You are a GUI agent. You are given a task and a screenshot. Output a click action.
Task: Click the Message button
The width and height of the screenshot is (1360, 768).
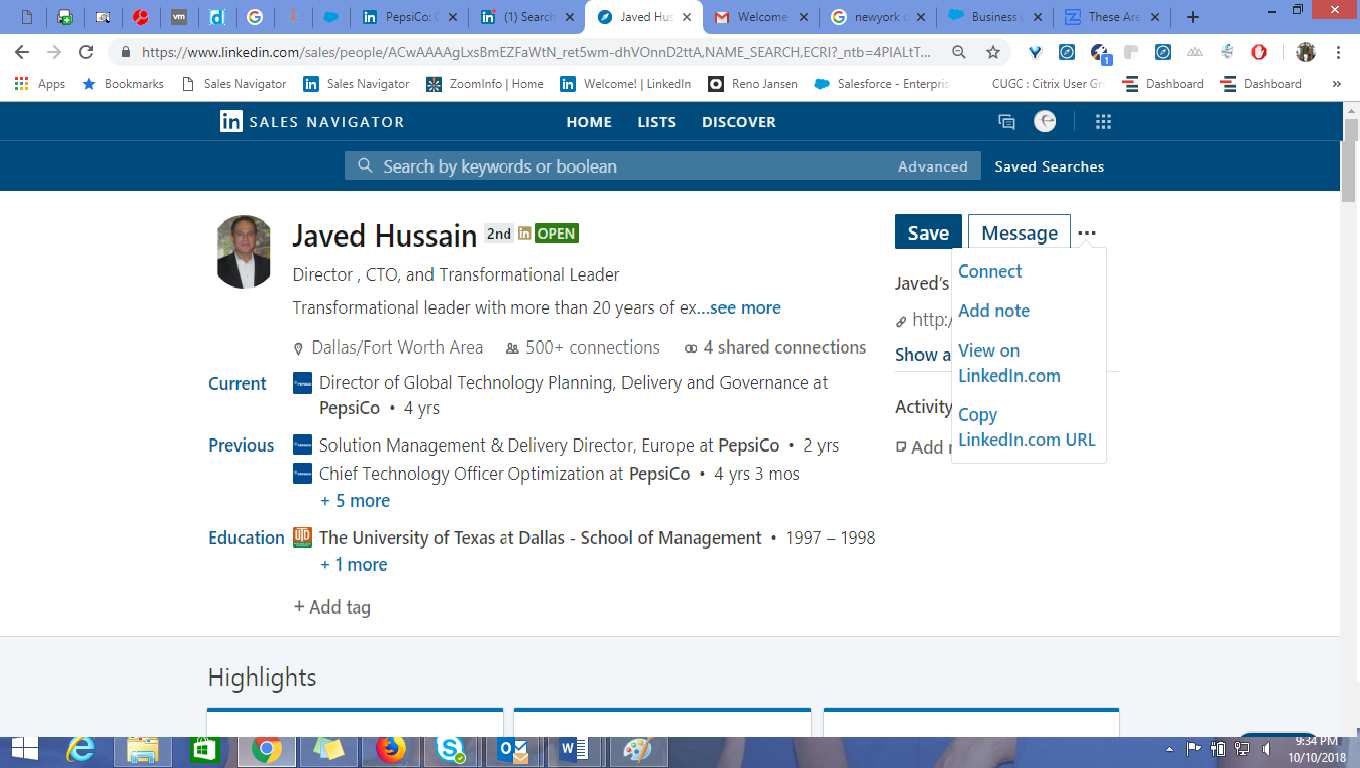pos(1019,233)
